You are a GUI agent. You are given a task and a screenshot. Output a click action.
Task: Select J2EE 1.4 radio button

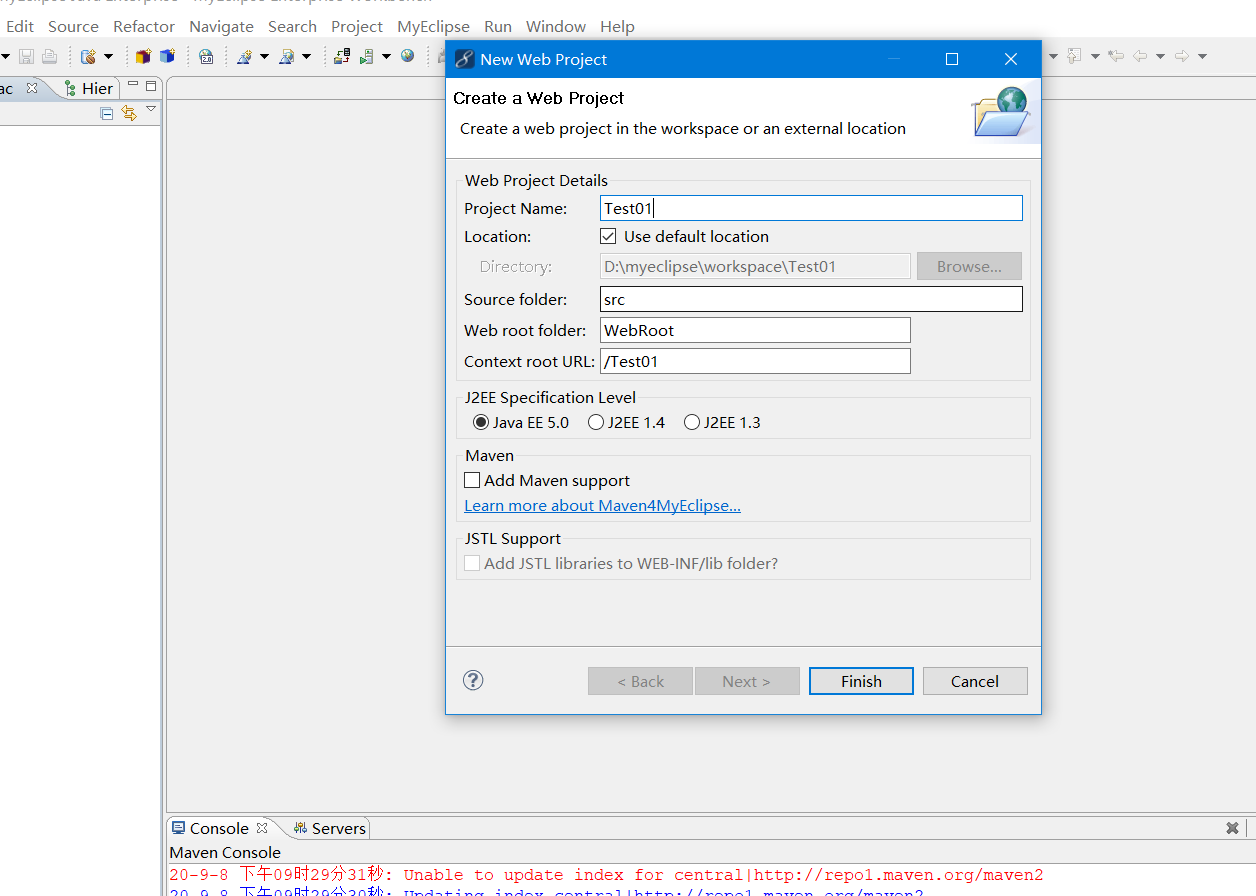coord(596,423)
